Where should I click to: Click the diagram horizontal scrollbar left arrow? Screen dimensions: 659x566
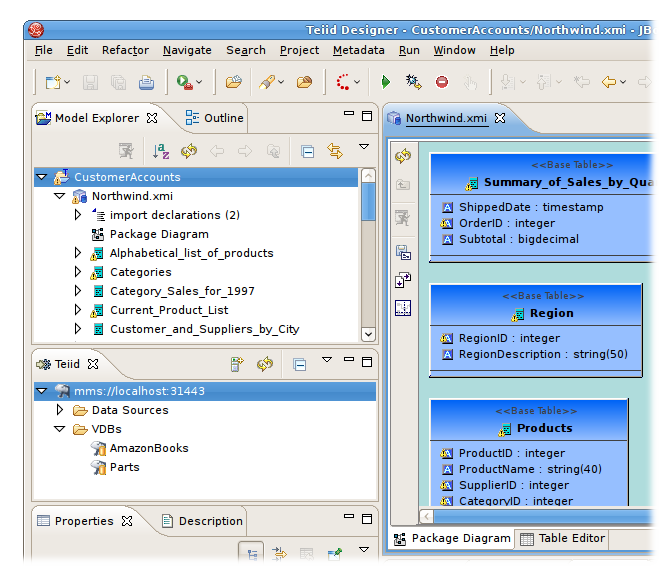pyautogui.click(x=427, y=516)
